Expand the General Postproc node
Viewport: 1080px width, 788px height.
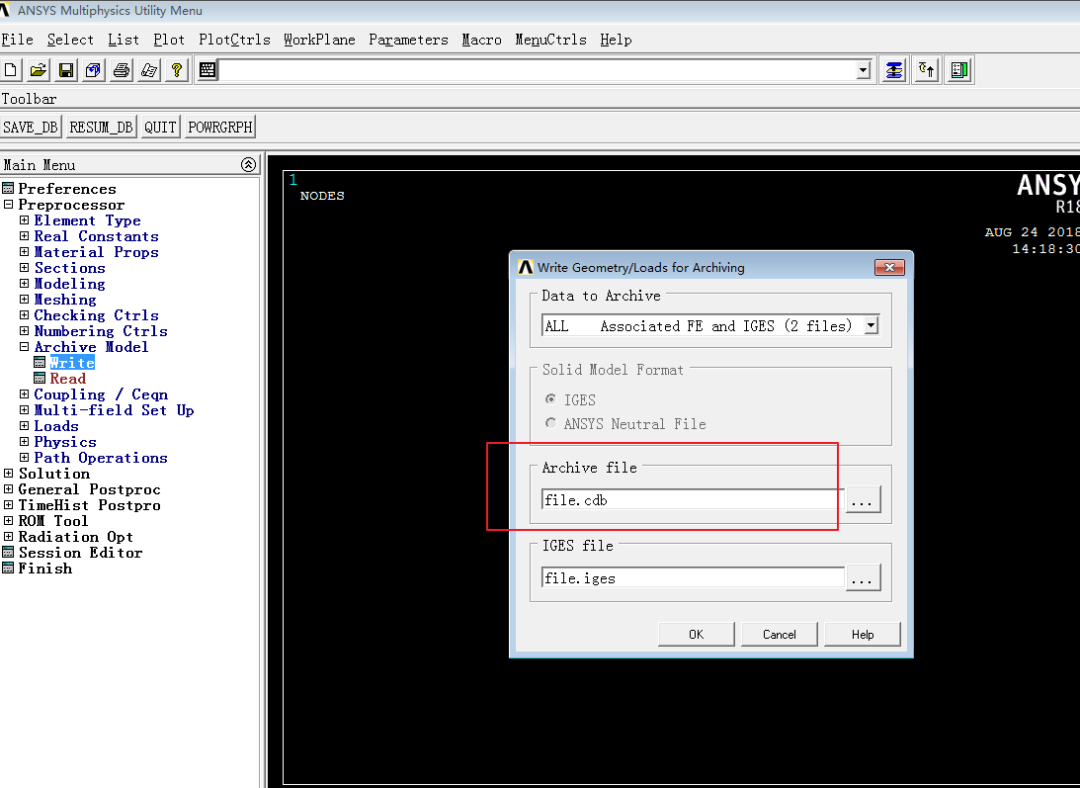8,489
